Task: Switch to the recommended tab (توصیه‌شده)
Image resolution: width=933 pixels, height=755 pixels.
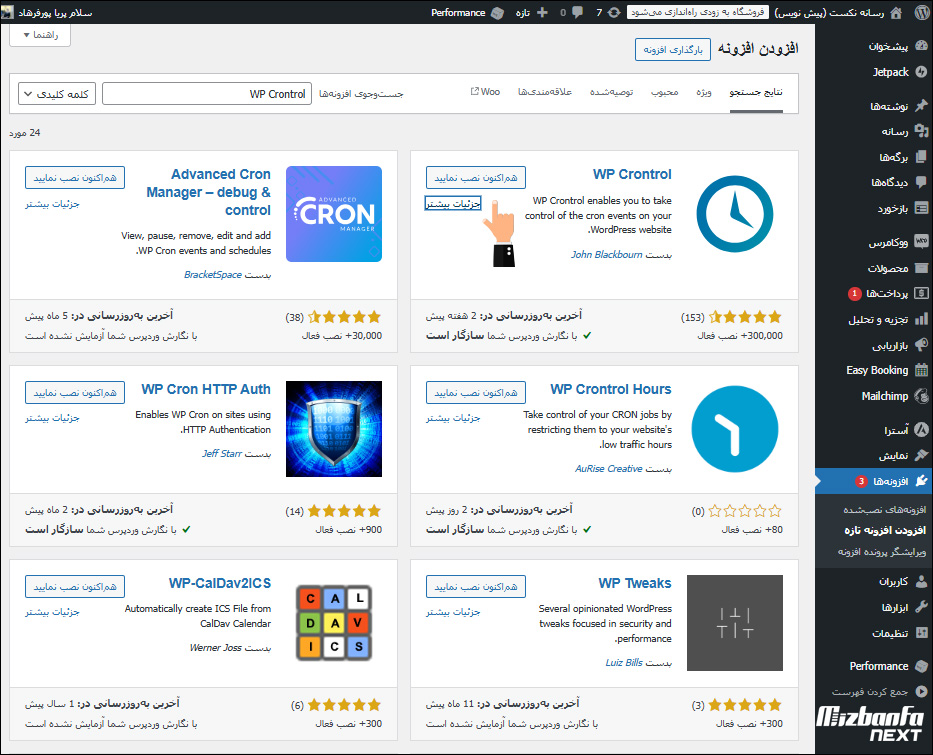Action: (x=612, y=92)
